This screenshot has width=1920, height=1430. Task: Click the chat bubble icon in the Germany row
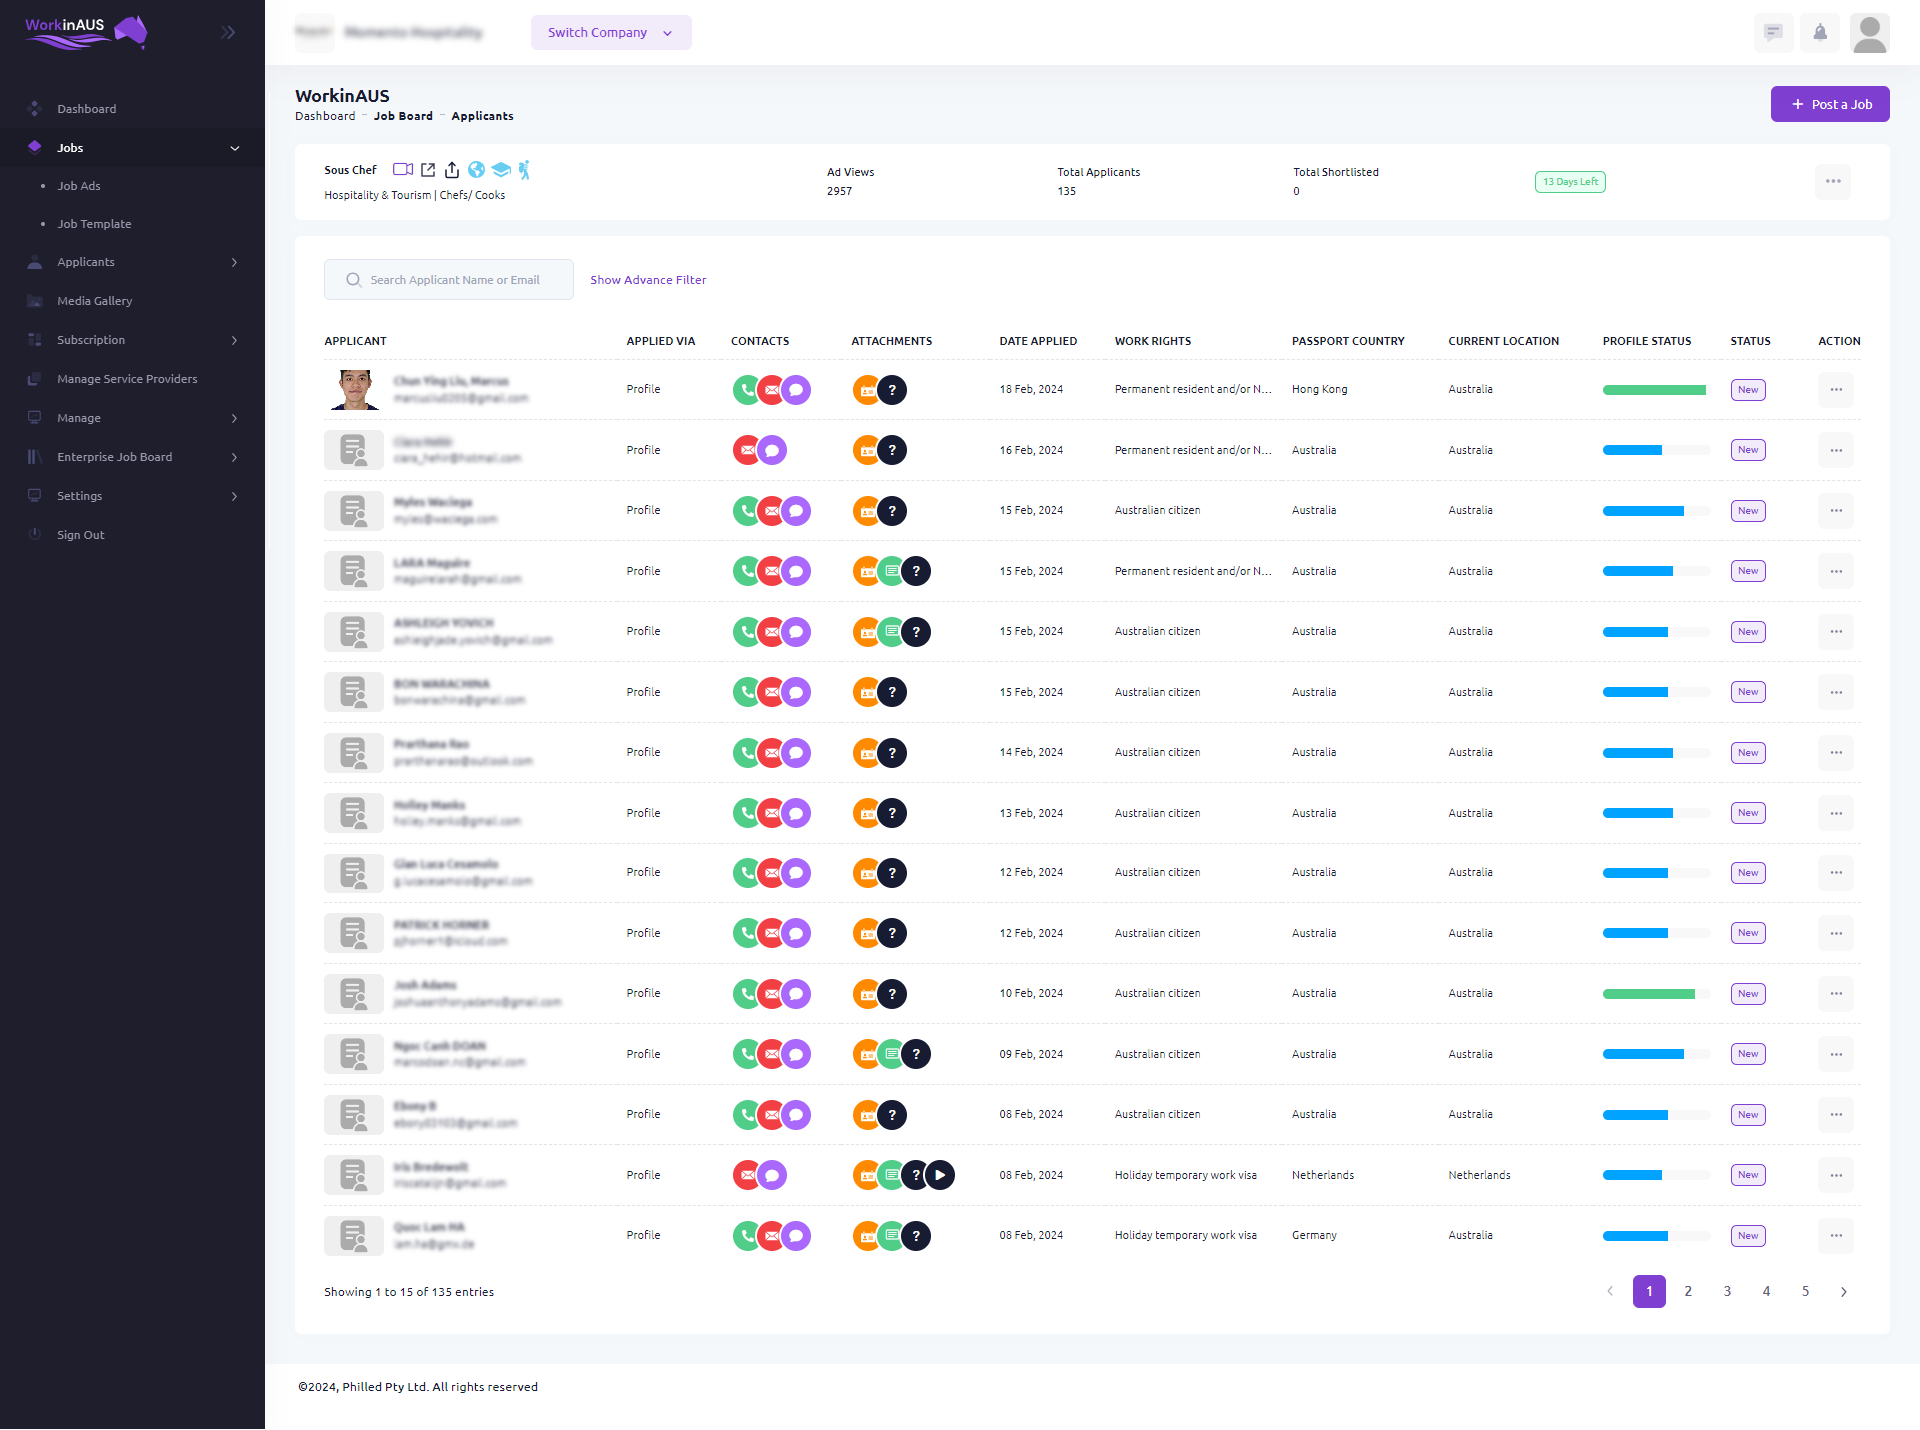coord(796,1236)
